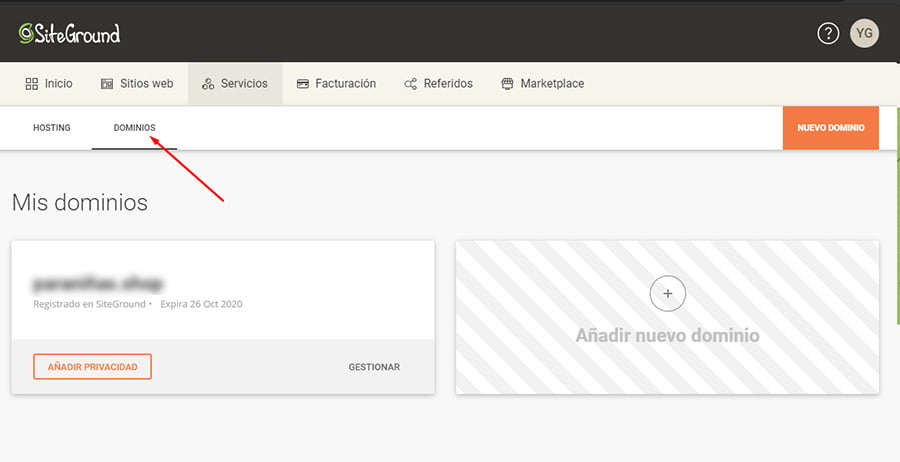This screenshot has width=900, height=462.
Task: Open help via the question mark icon
Action: [827, 33]
